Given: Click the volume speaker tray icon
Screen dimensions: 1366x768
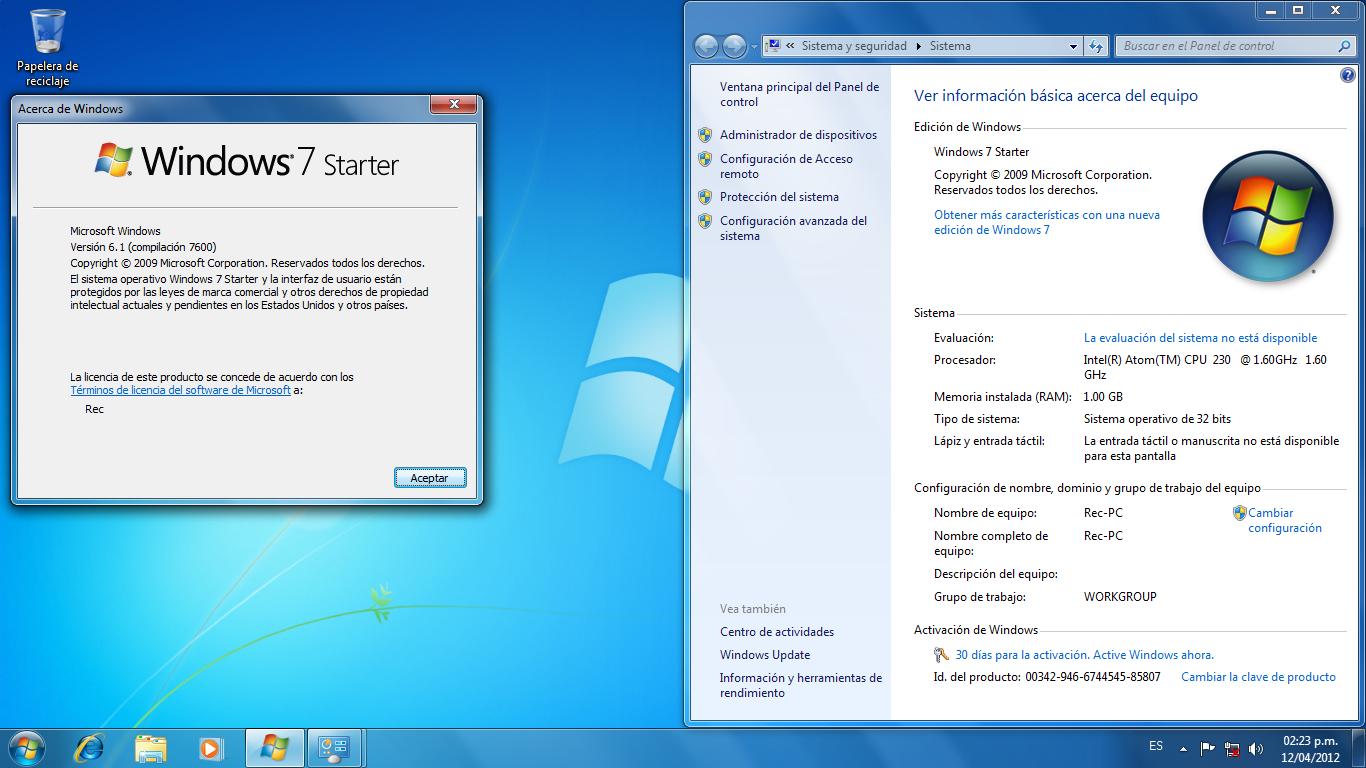Looking at the screenshot, I should [x=1256, y=747].
